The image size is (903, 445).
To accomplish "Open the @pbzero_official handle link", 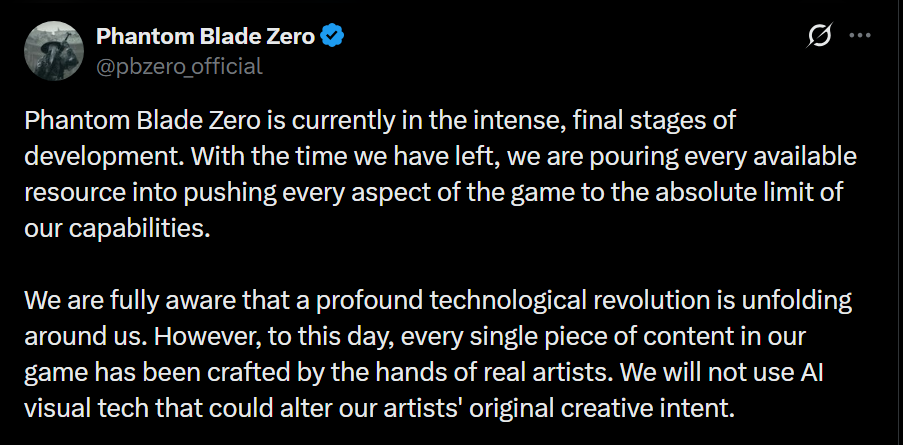I will point(179,66).
